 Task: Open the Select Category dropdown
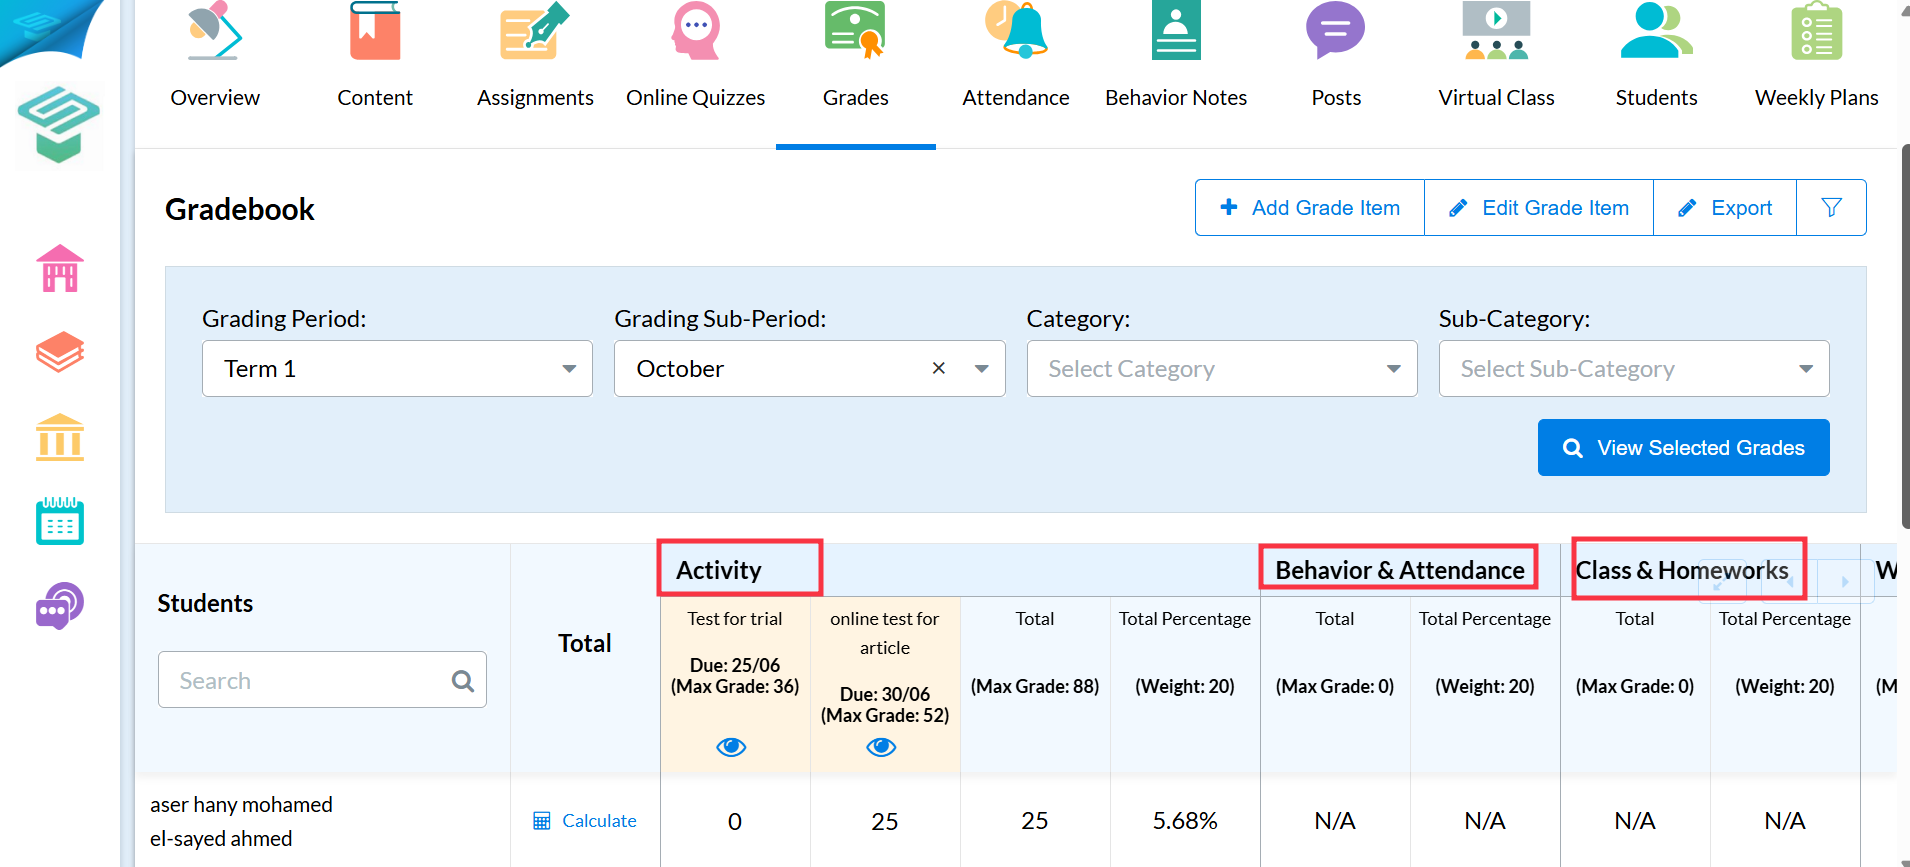[1222, 369]
